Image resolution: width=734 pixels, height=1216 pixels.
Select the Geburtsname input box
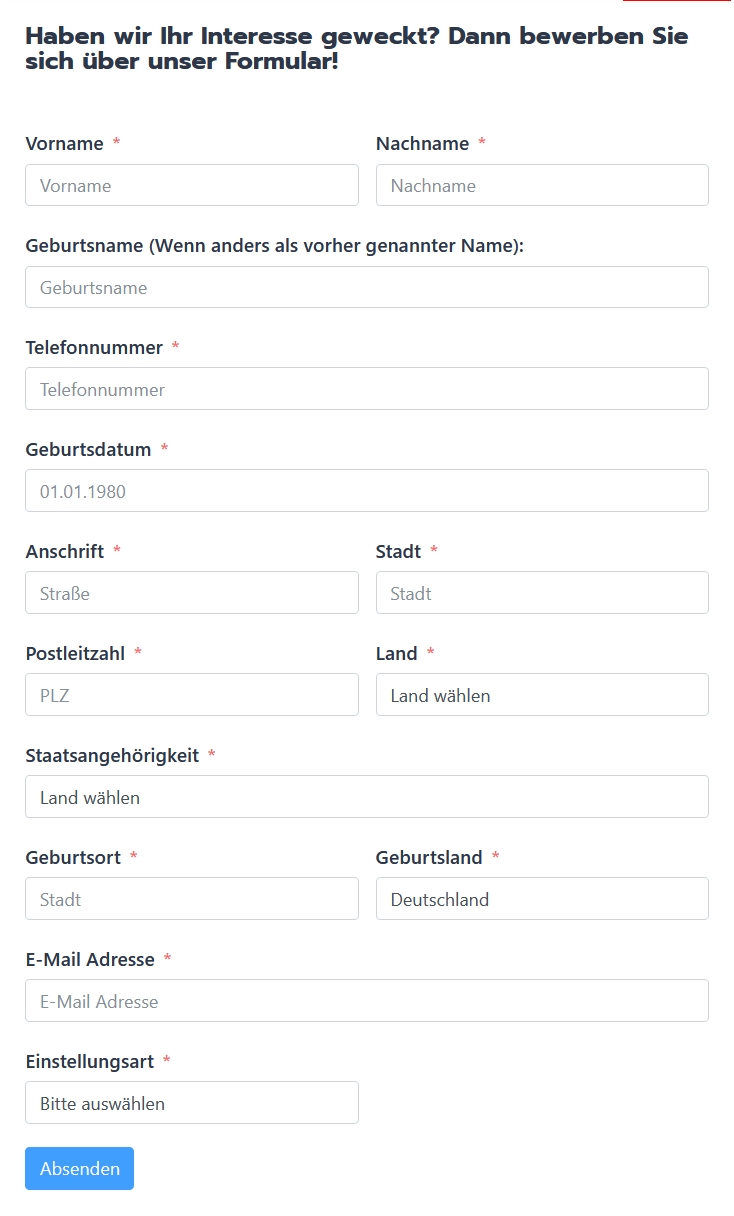(367, 287)
